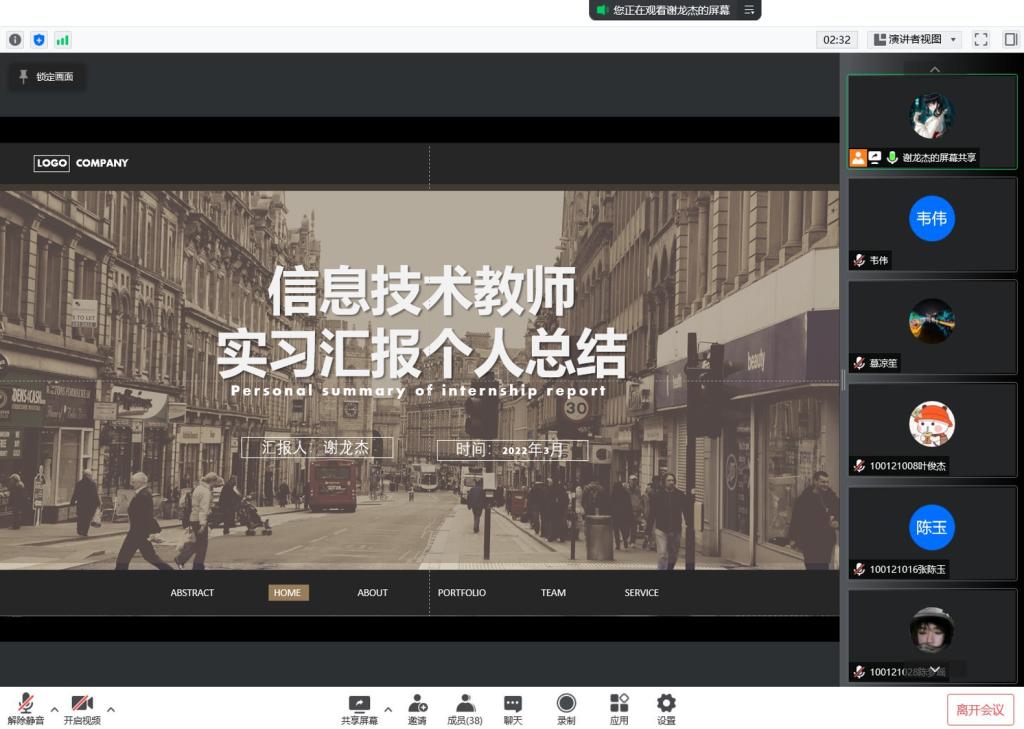Open the Invite (邀请) option

[417, 709]
